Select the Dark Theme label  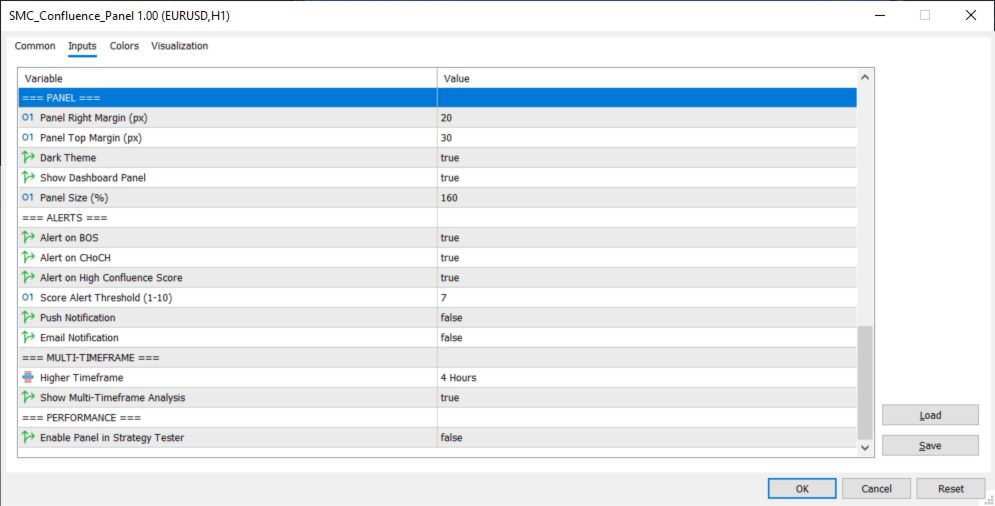pos(68,157)
